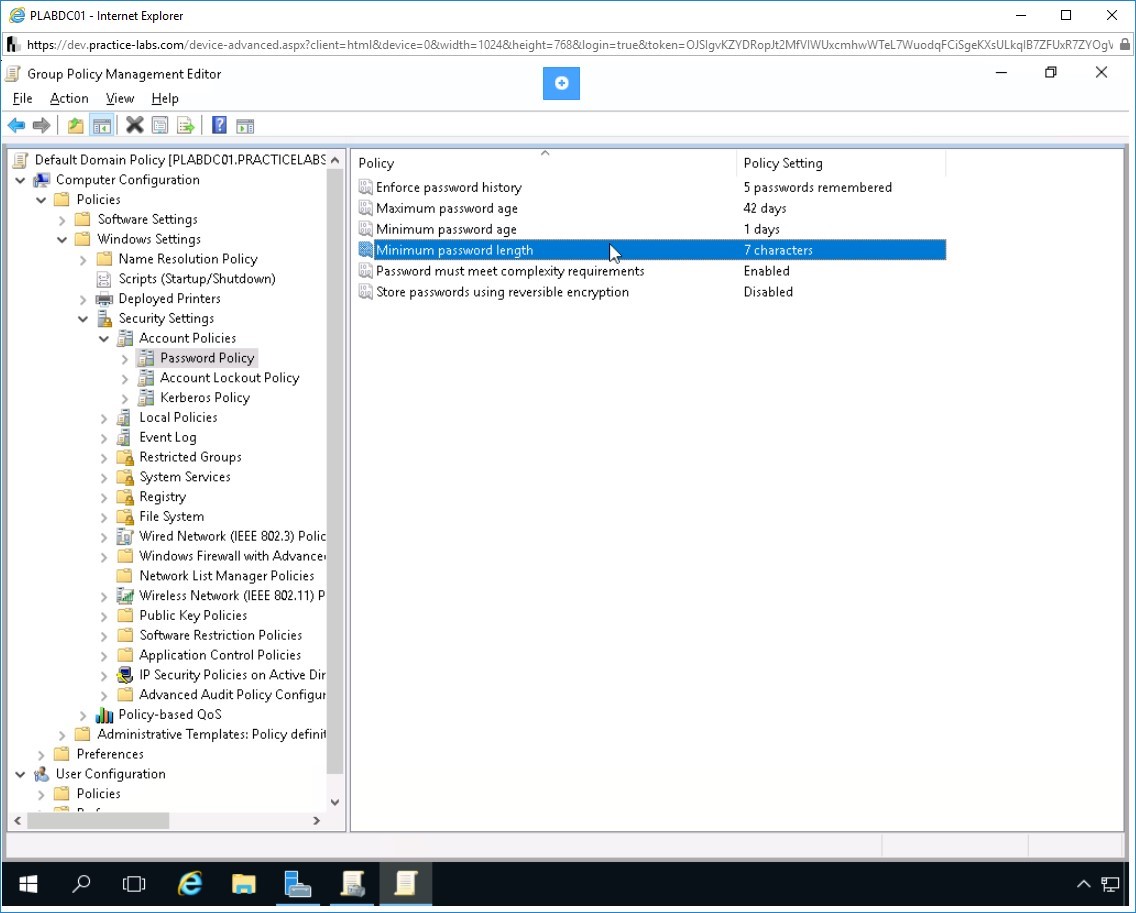
Task: Collapse the Account Policies node
Action: pyautogui.click(x=104, y=338)
